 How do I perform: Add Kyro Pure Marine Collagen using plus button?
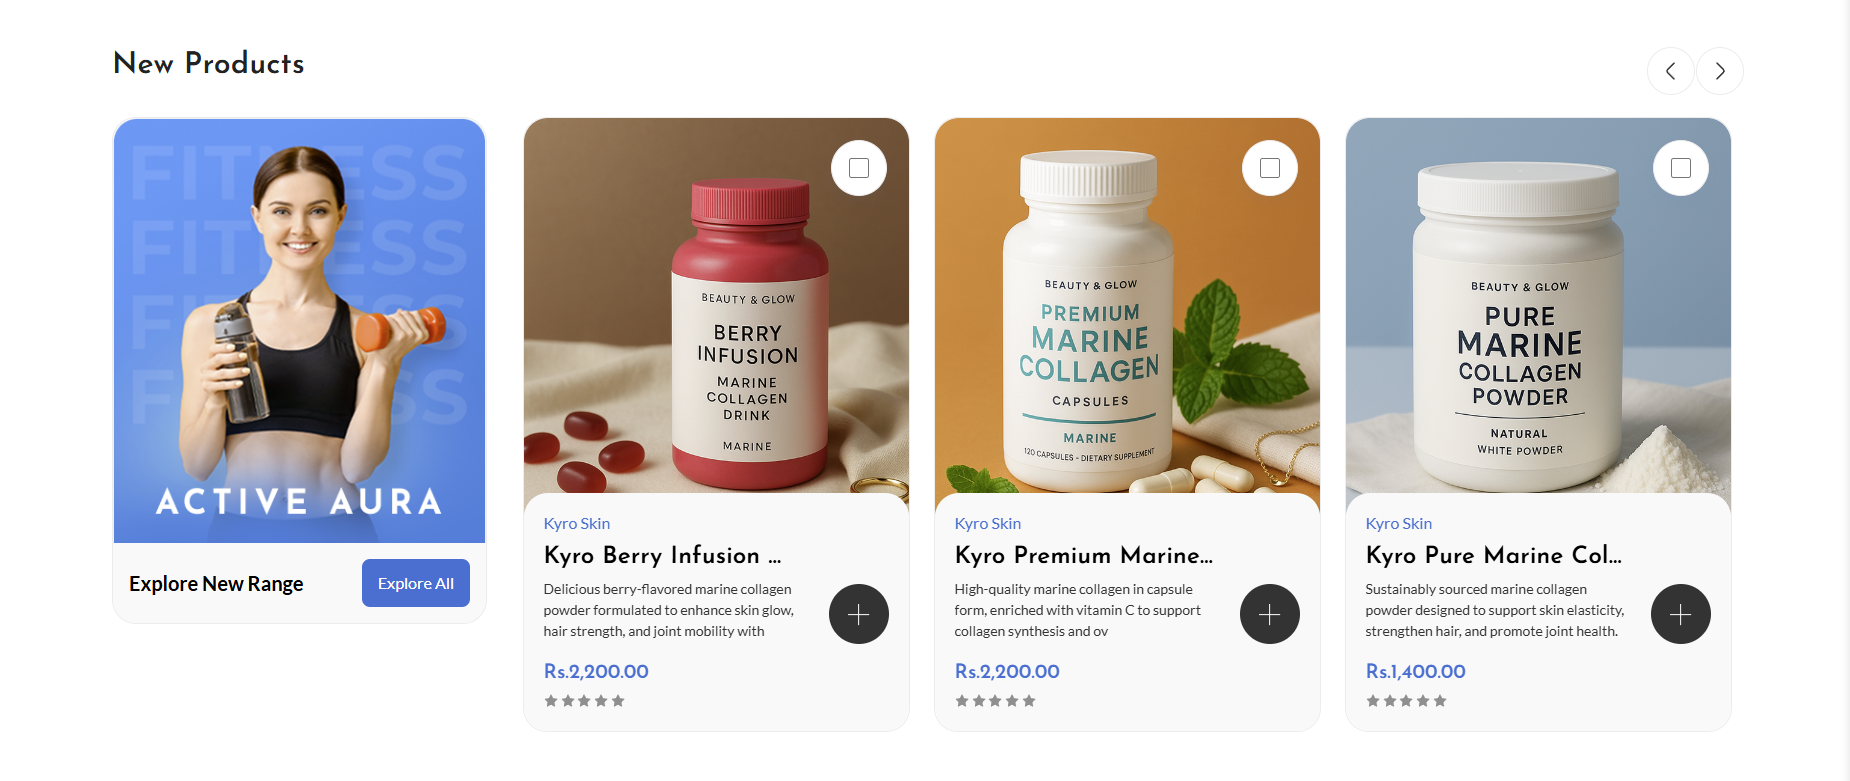click(1680, 614)
